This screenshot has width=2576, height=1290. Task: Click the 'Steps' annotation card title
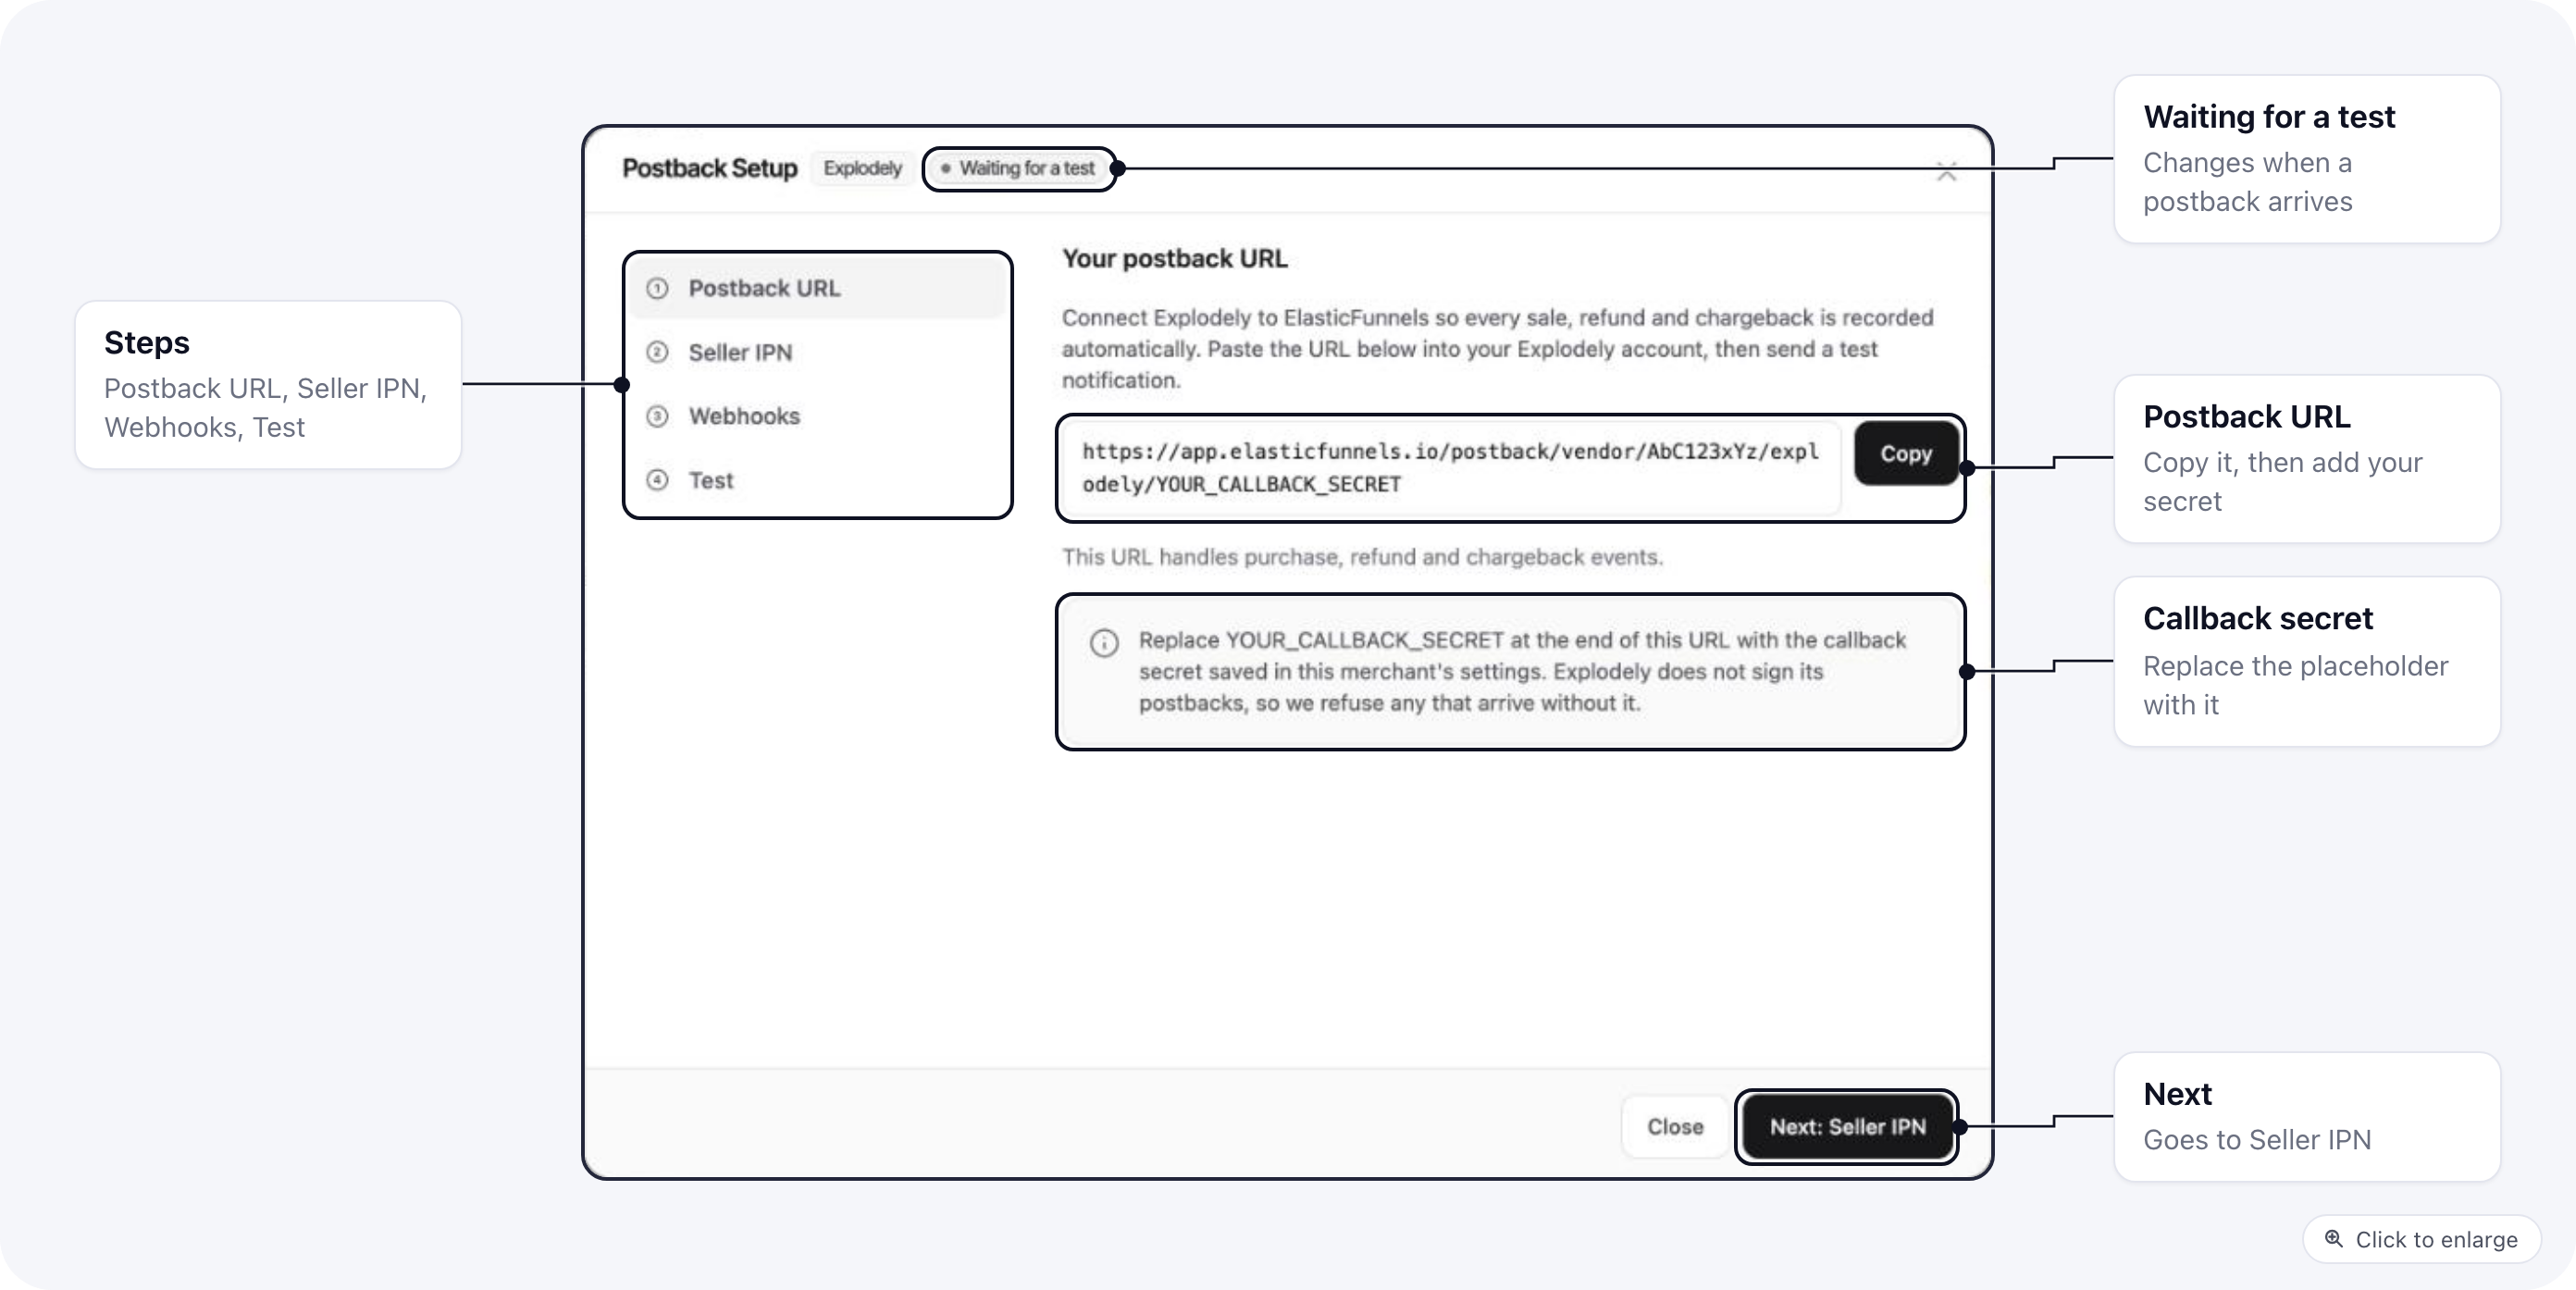147,343
